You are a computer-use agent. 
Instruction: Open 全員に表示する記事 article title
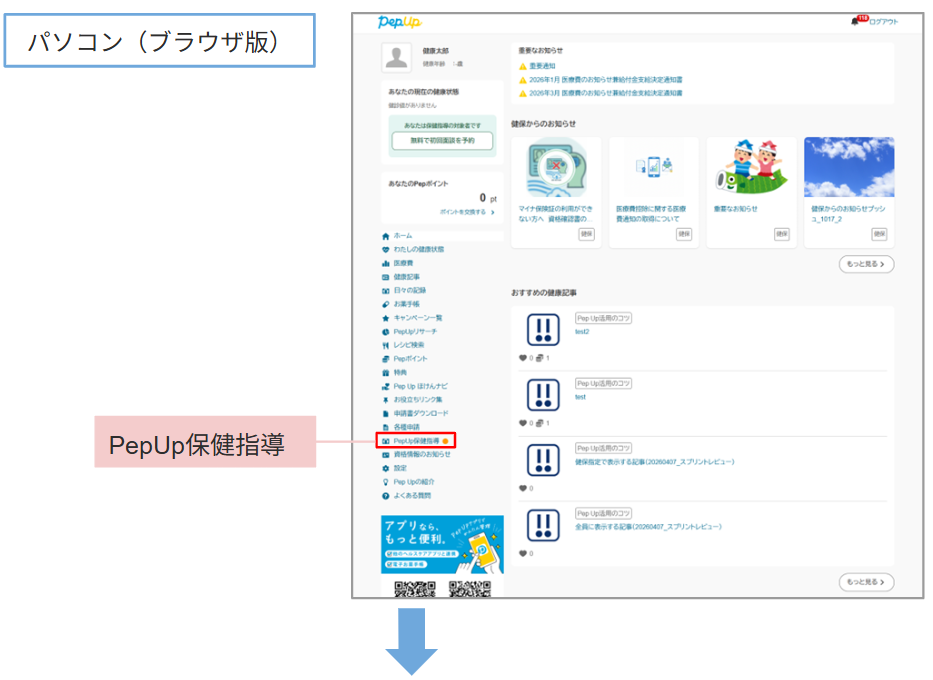point(648,527)
